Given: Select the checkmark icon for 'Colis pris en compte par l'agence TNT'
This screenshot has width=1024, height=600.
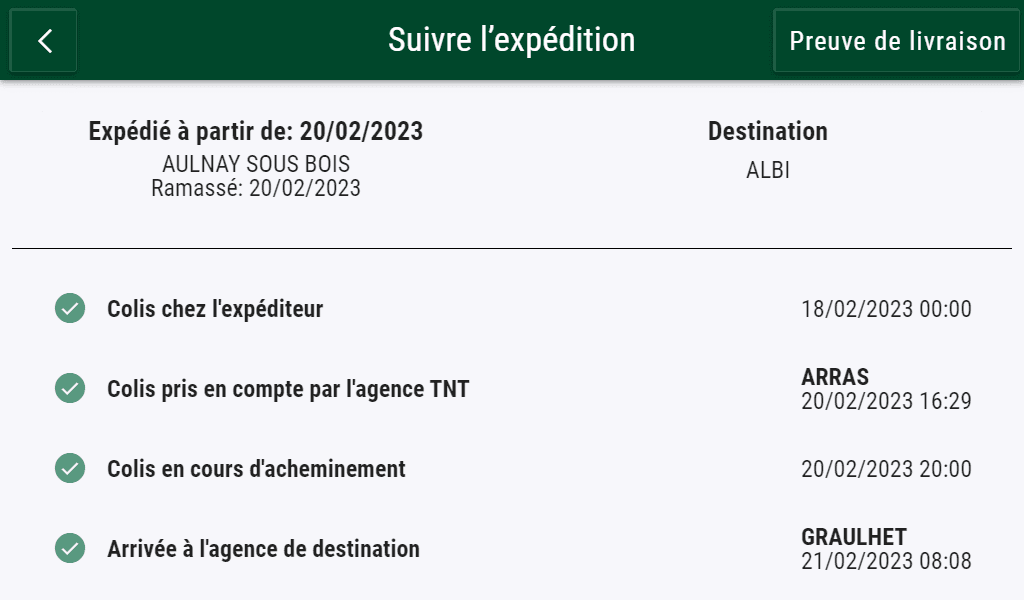Looking at the screenshot, I should click(68, 388).
